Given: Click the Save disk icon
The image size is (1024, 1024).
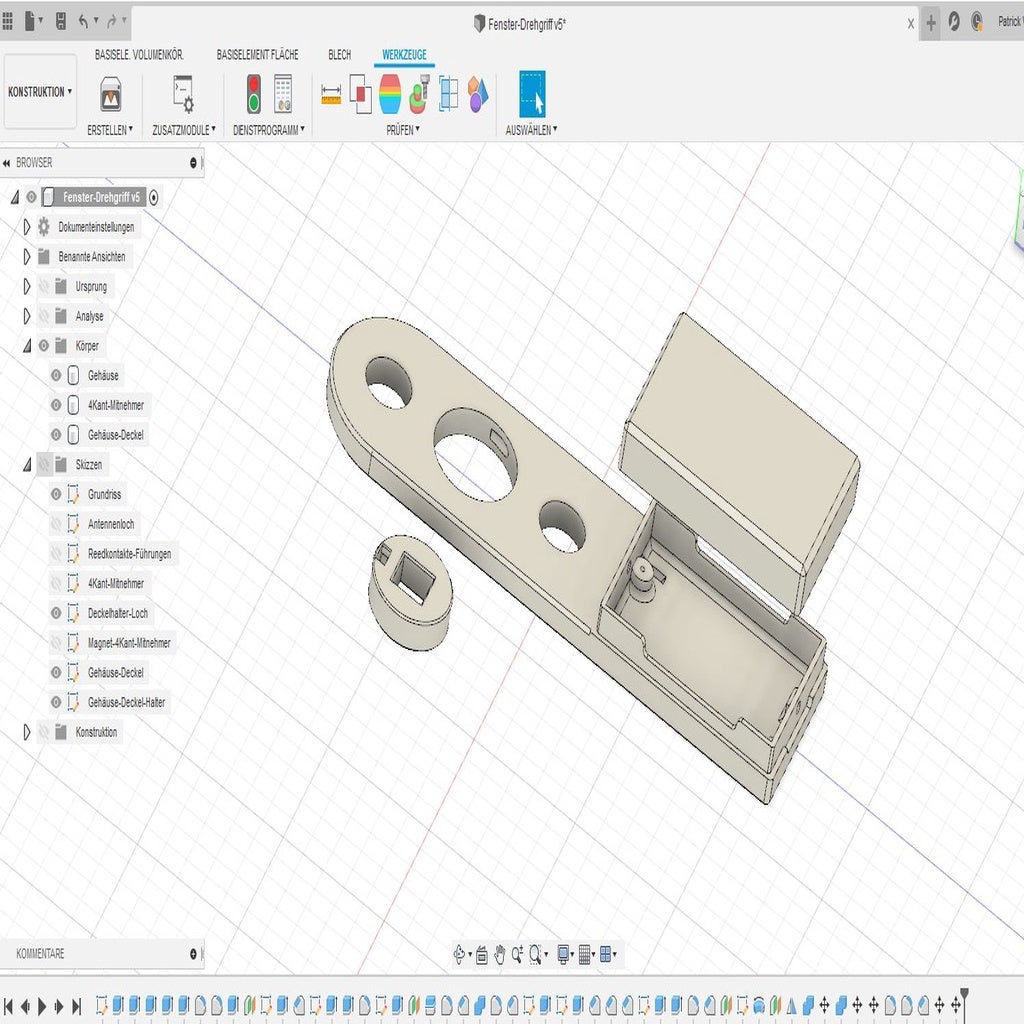Looking at the screenshot, I should 61,21.
